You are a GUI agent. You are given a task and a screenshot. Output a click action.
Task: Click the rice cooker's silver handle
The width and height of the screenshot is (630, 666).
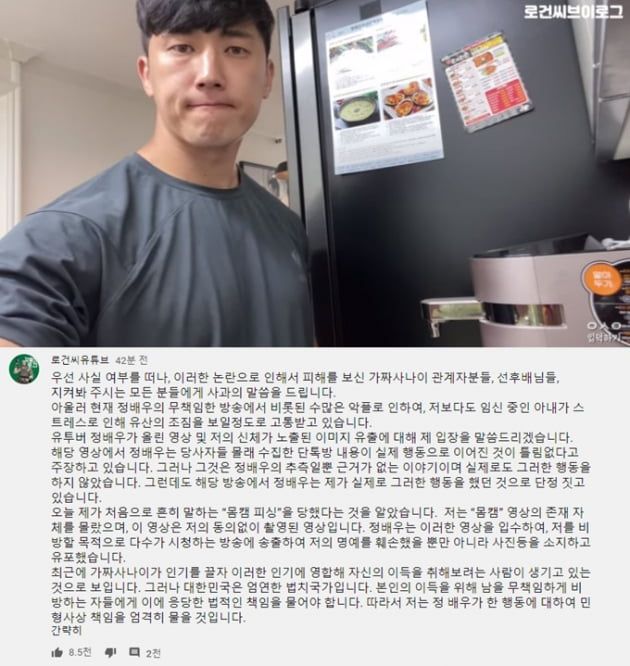pos(493,314)
